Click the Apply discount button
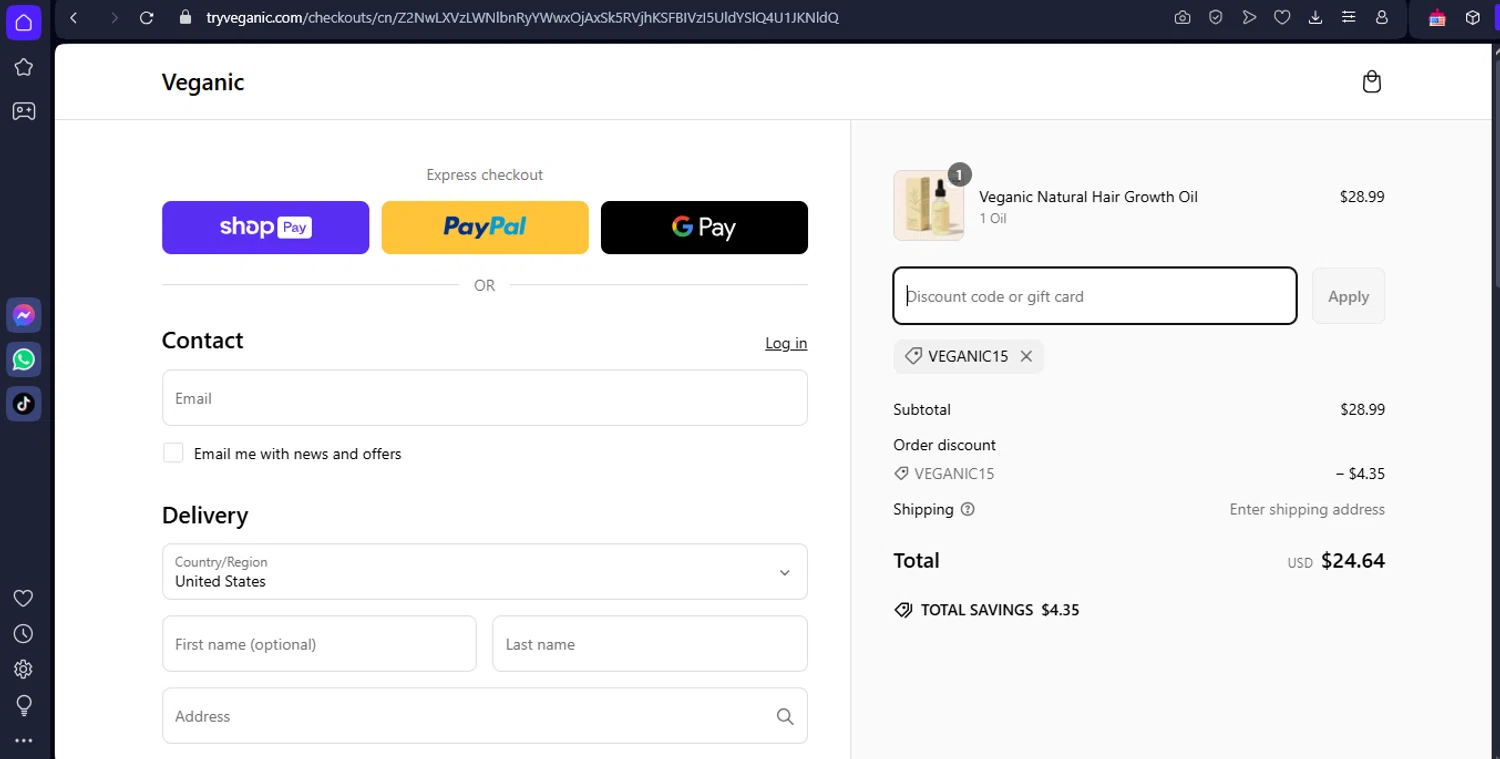The height and width of the screenshot is (759, 1500). click(x=1348, y=296)
